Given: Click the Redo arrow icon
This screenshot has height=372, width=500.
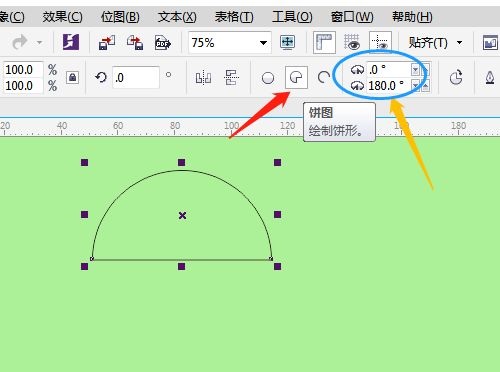Looking at the screenshot, I should point(19,42).
